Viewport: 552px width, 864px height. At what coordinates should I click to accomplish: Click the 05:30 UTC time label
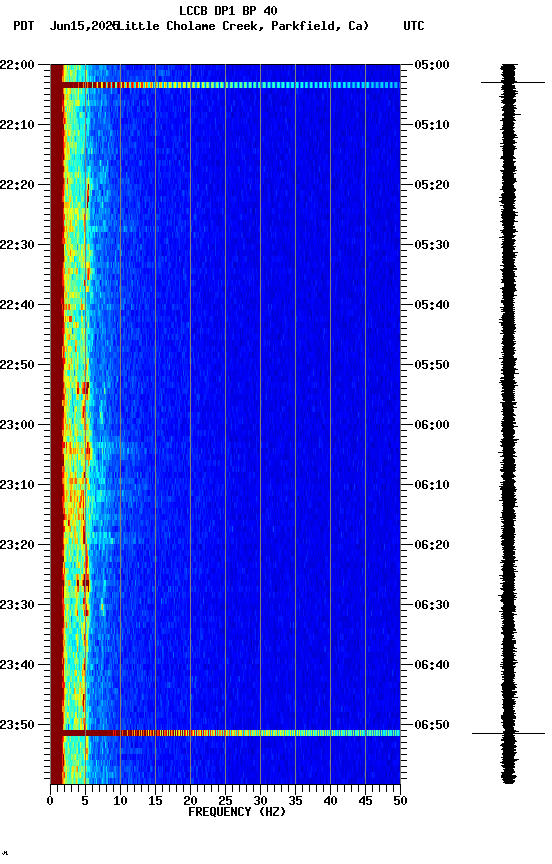[x=432, y=245]
